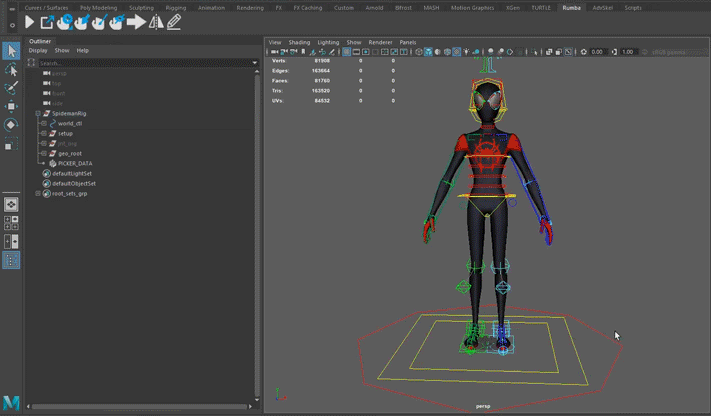Toggle the resolution gate icon
711x416 pixels.
pos(365,52)
